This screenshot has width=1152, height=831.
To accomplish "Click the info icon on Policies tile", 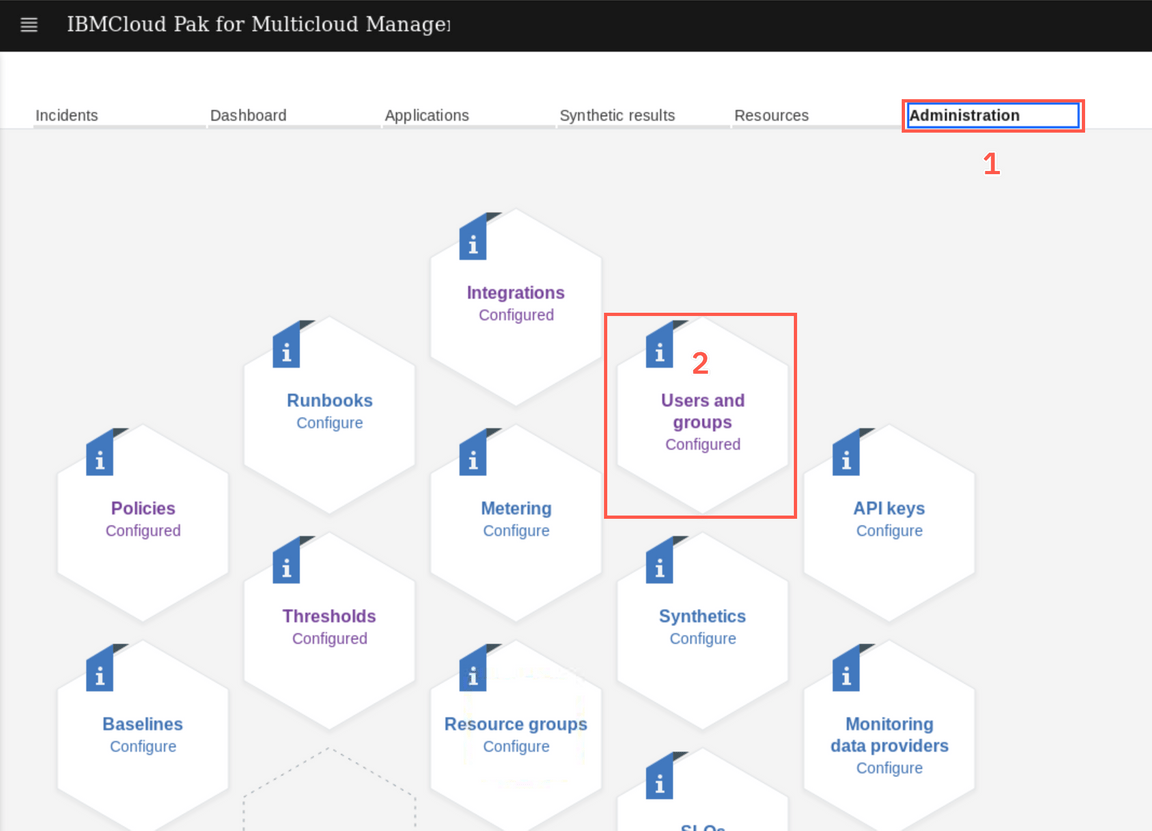I will (x=99, y=457).
